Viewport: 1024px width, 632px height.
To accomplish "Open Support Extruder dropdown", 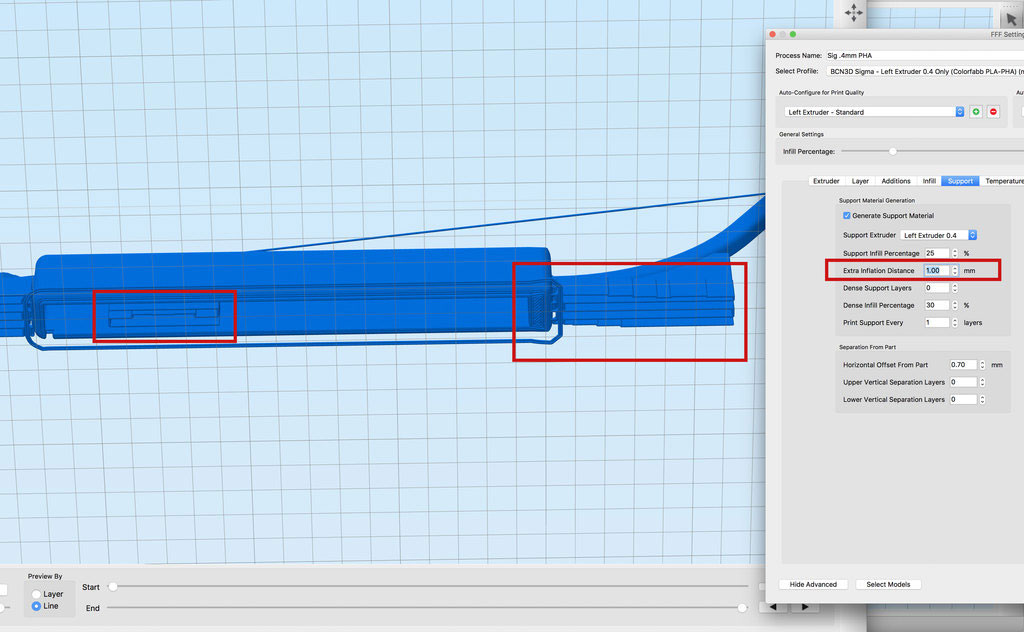I will [938, 235].
